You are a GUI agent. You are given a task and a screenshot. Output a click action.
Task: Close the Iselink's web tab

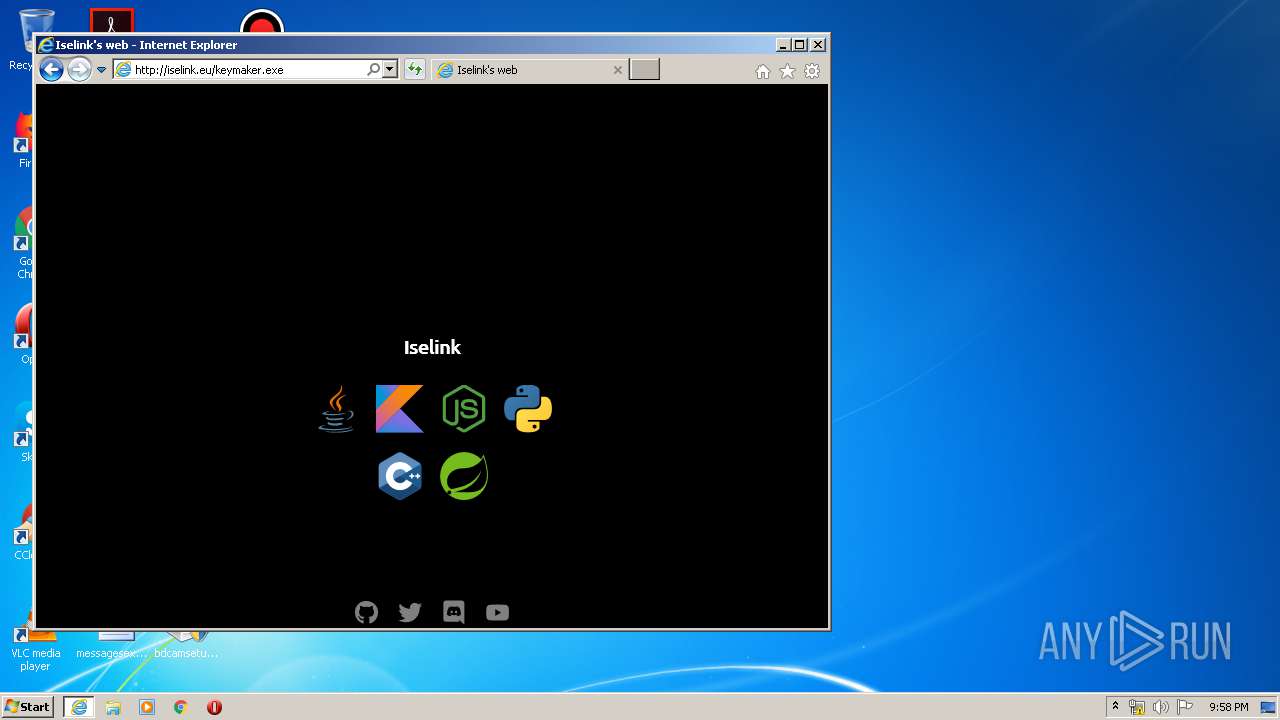coord(617,70)
